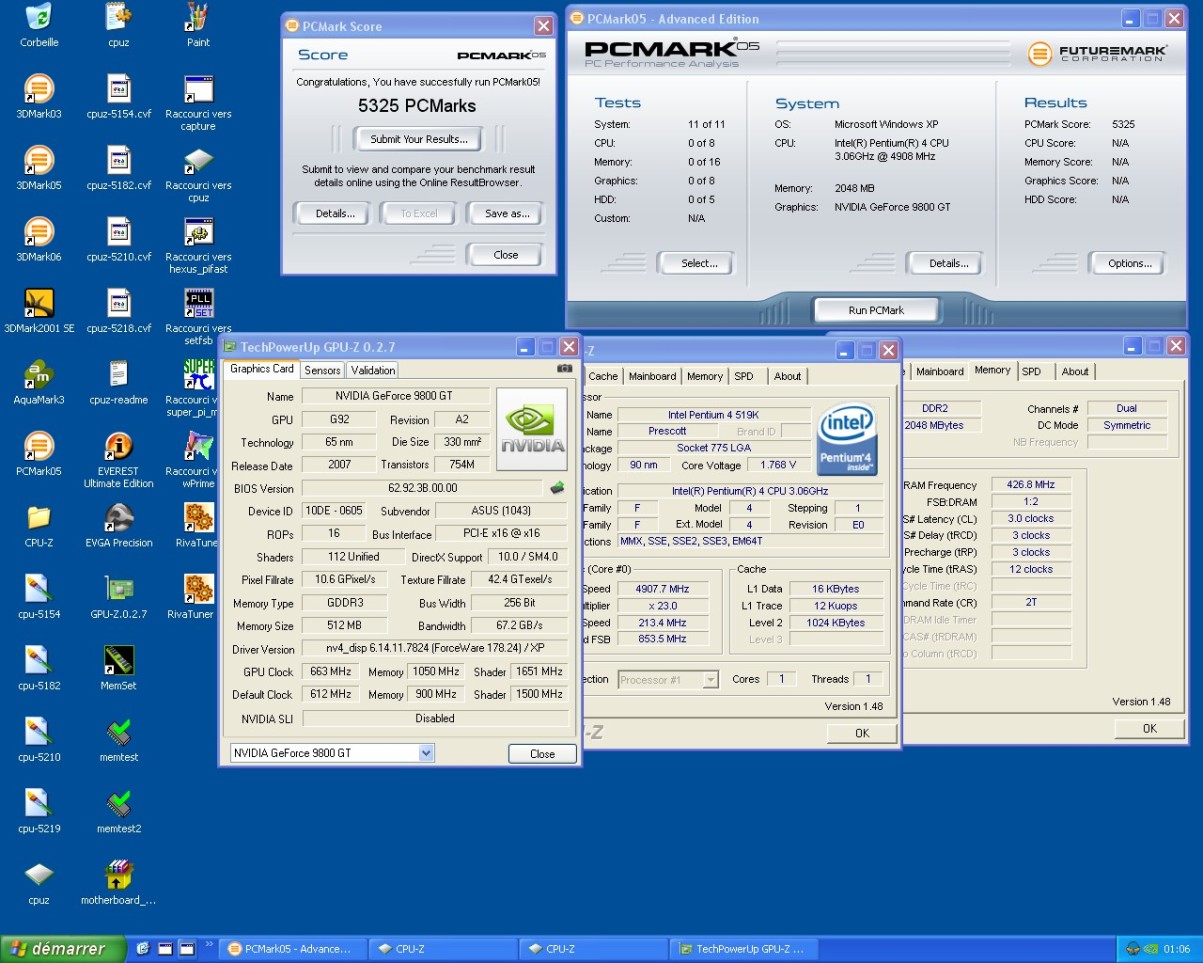Viewport: 1203px width, 963px height.
Task: Click the GPU-Z screenshot camera icon
Action: pyautogui.click(x=565, y=369)
